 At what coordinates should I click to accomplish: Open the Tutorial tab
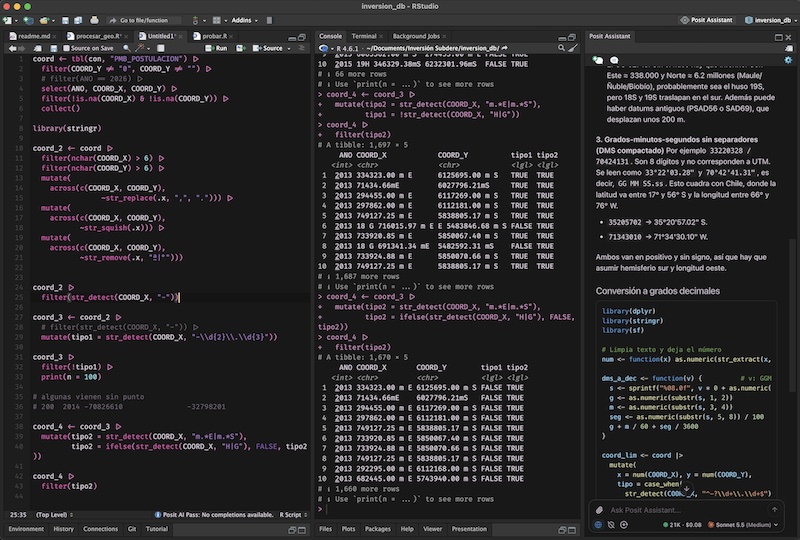tap(157, 529)
